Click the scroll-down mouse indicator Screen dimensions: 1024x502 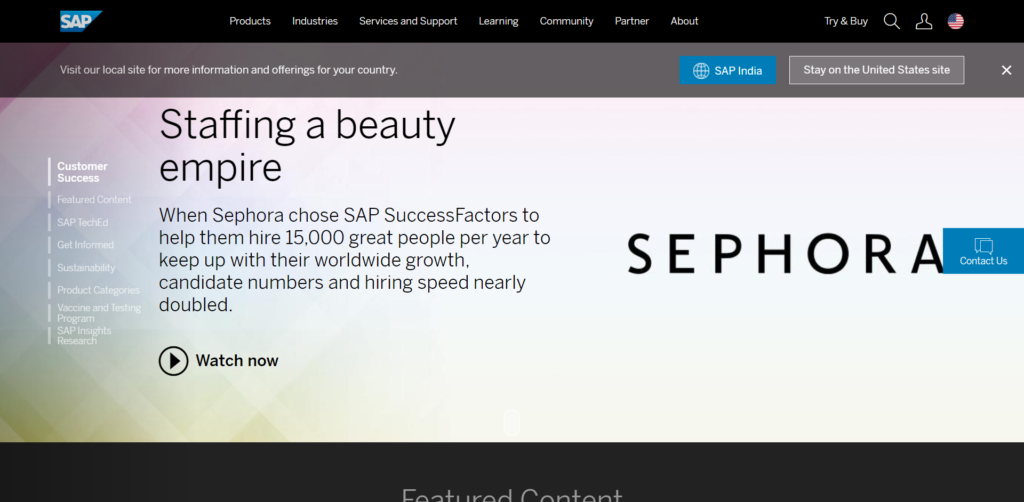click(x=511, y=422)
